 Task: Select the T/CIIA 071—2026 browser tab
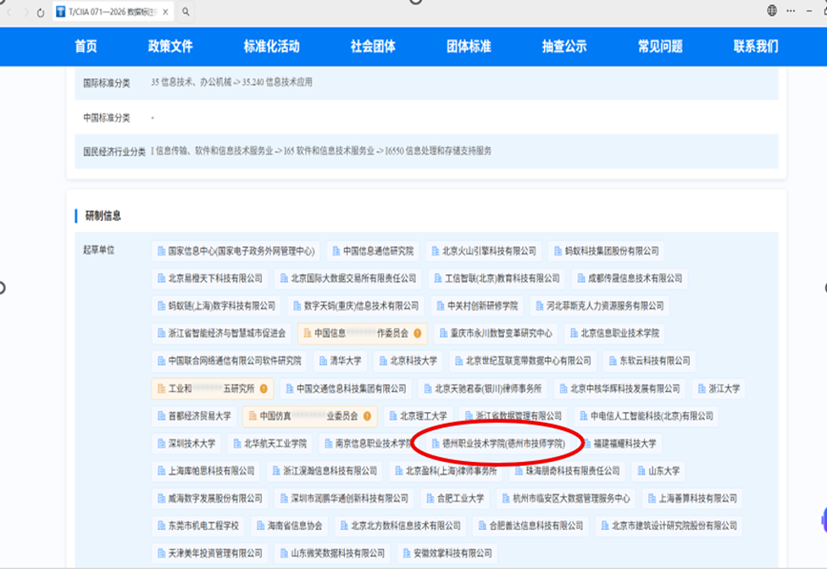pyautogui.click(x=112, y=12)
